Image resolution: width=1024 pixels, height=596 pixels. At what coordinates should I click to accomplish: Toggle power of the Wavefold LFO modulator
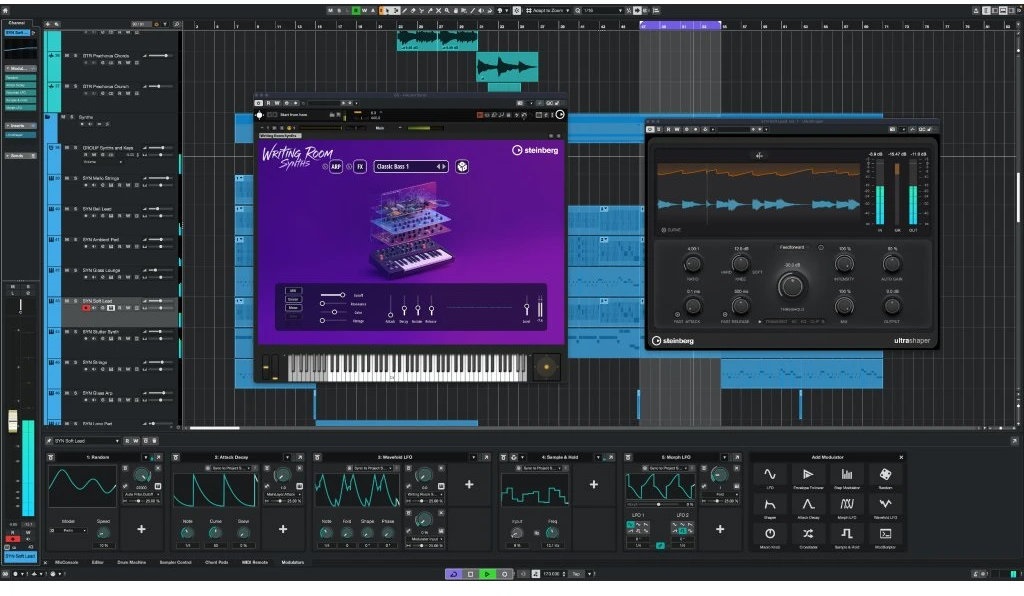(317, 458)
